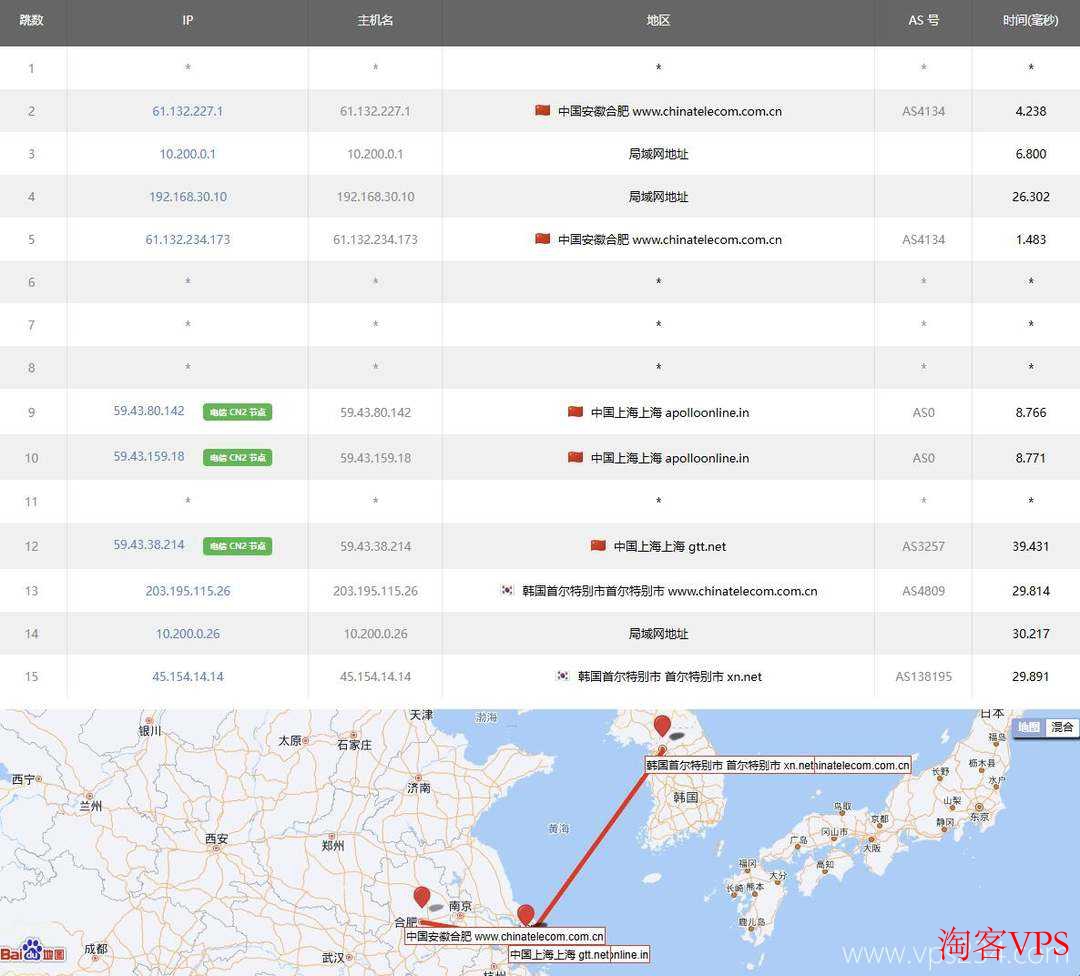Open IP link 61.132.234.173
This screenshot has height=976, width=1080.
[x=187, y=240]
